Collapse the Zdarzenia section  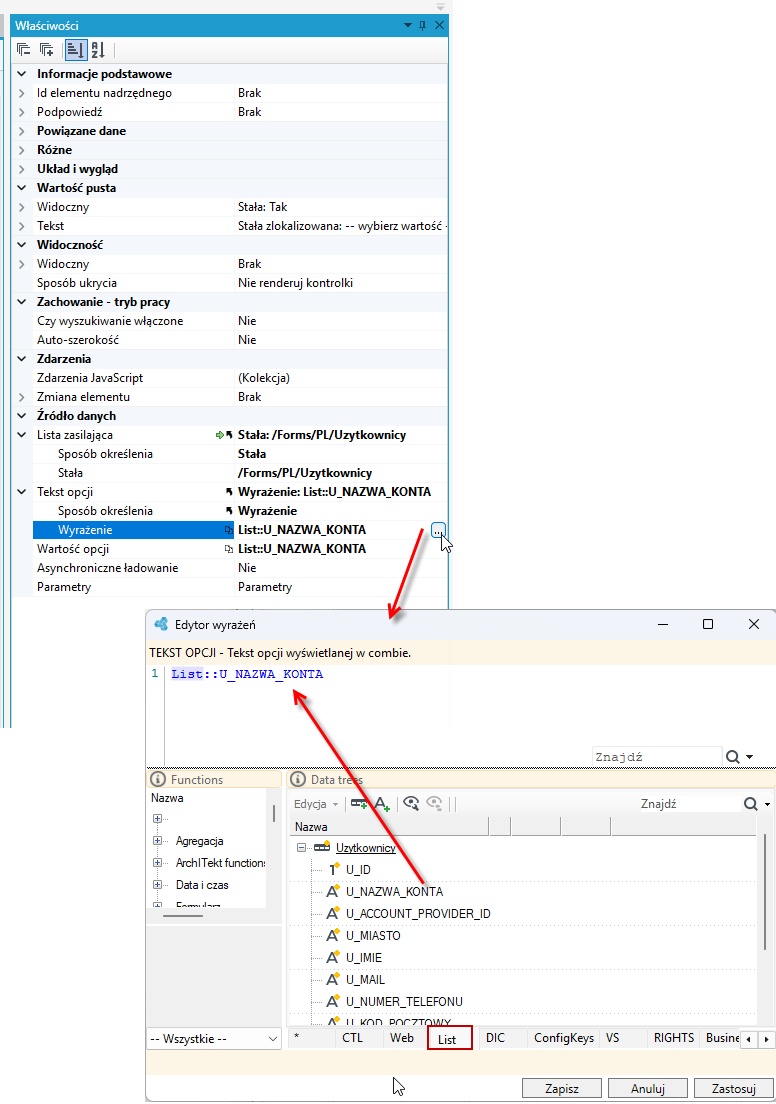point(22,359)
